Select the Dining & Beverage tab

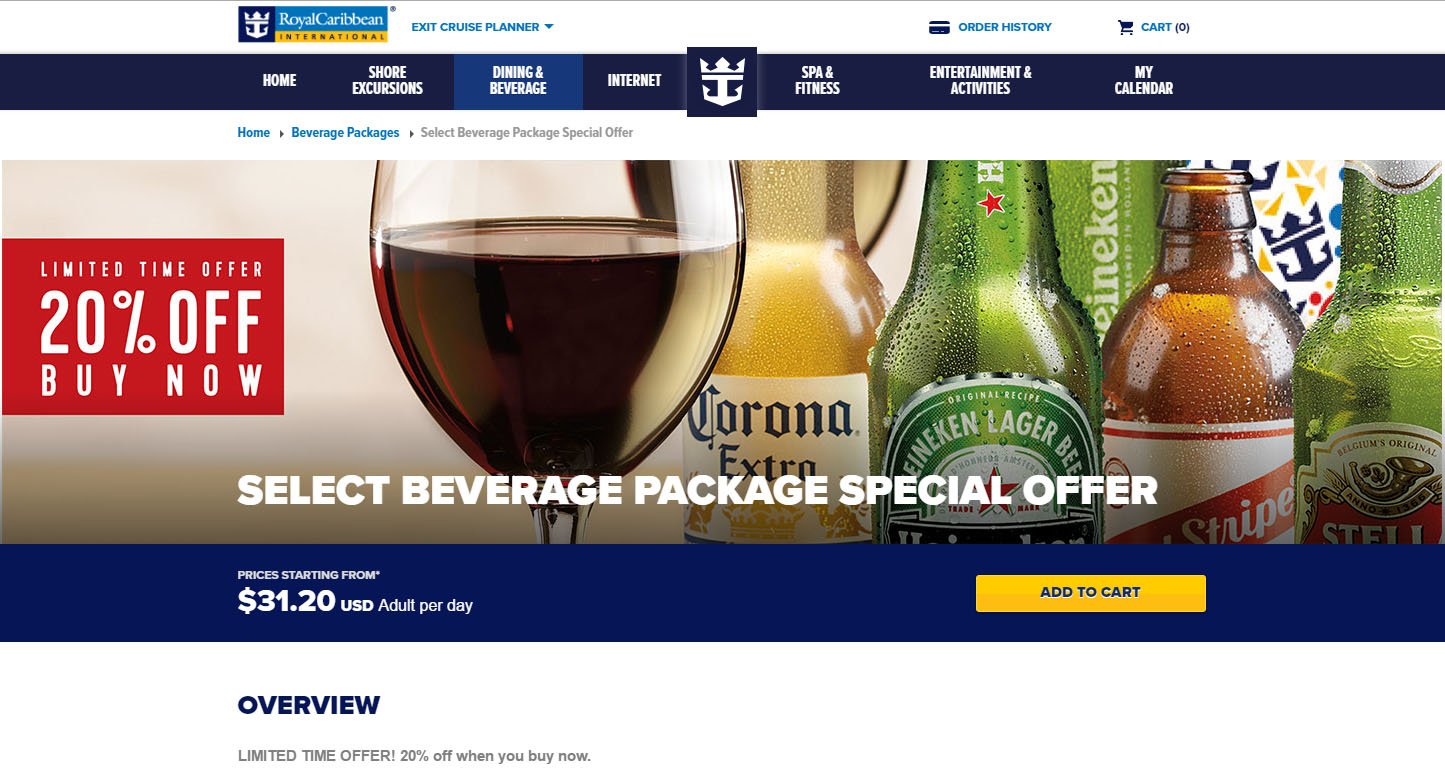(518, 82)
